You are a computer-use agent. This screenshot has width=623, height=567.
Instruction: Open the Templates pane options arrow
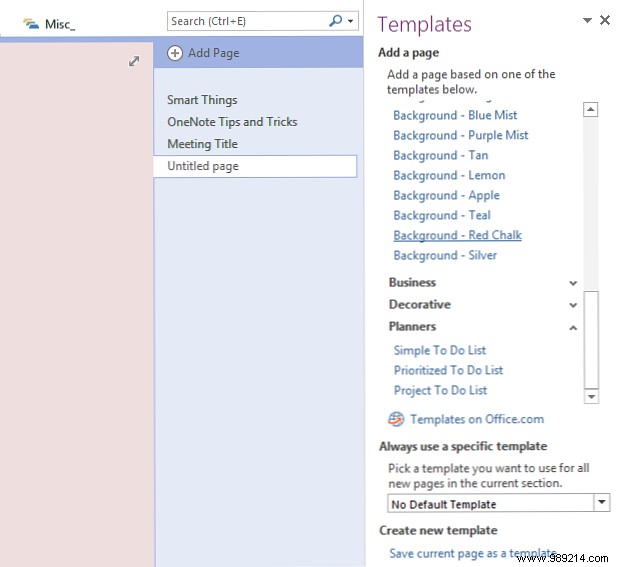click(587, 20)
